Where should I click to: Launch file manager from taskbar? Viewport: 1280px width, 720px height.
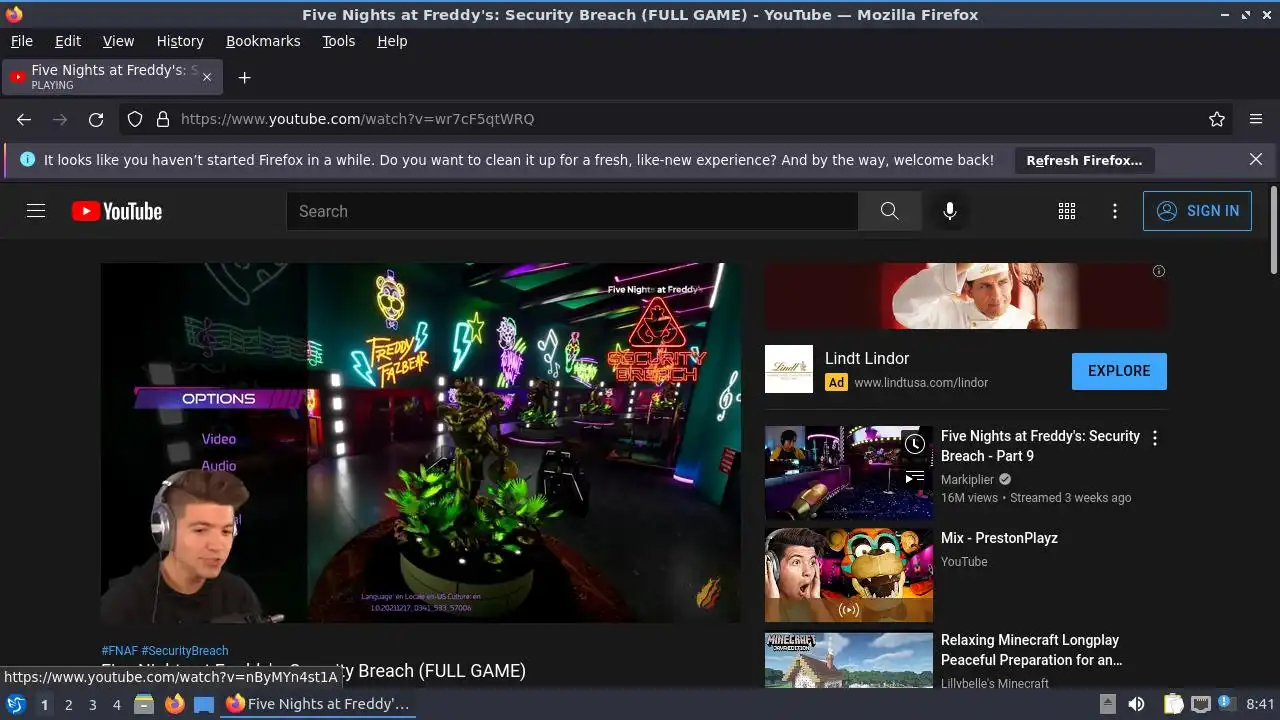pyautogui.click(x=144, y=704)
